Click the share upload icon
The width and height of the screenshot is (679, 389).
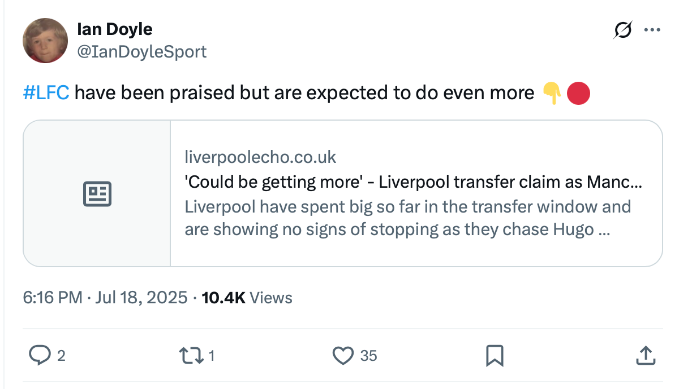click(646, 356)
